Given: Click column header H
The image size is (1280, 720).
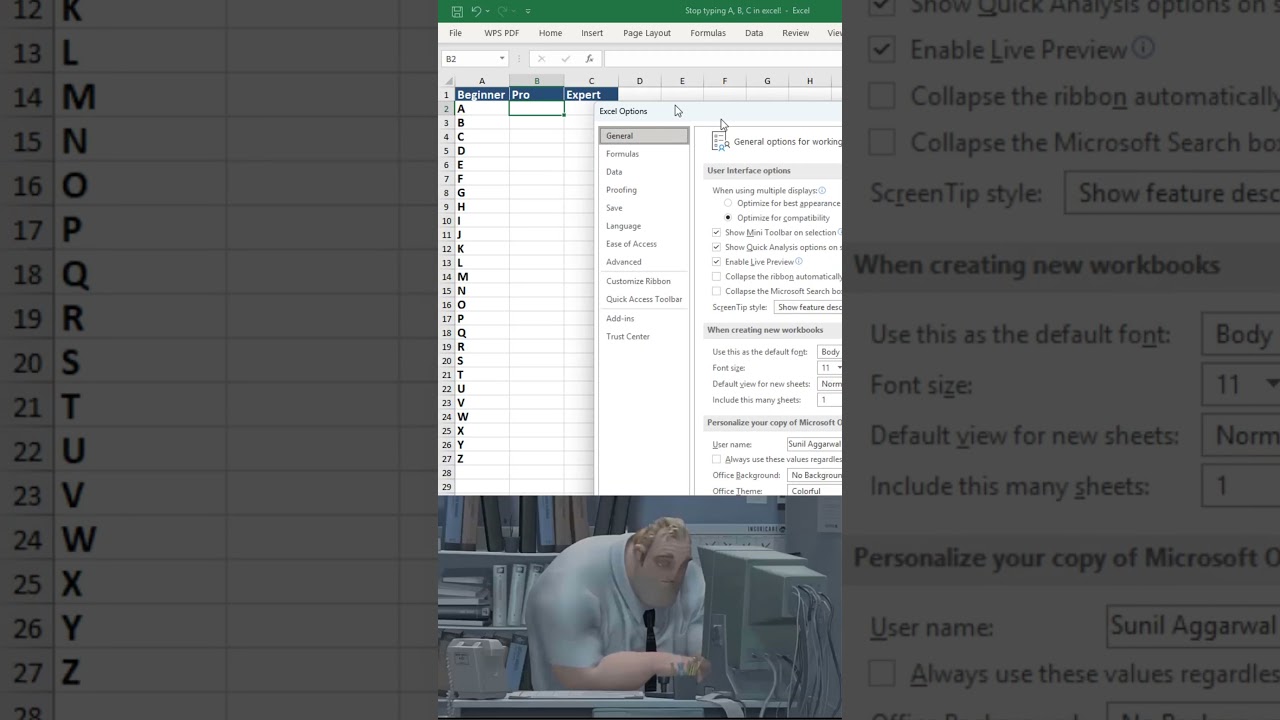Looking at the screenshot, I should pos(810,81).
